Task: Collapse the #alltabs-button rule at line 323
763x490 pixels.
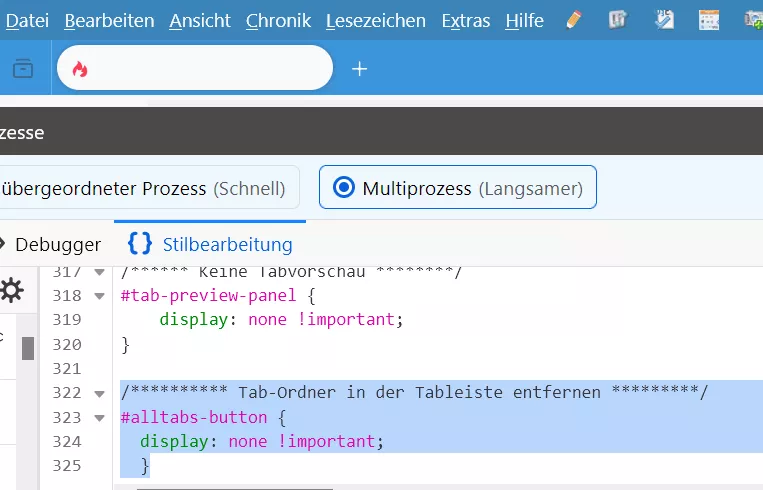Action: pos(99,418)
